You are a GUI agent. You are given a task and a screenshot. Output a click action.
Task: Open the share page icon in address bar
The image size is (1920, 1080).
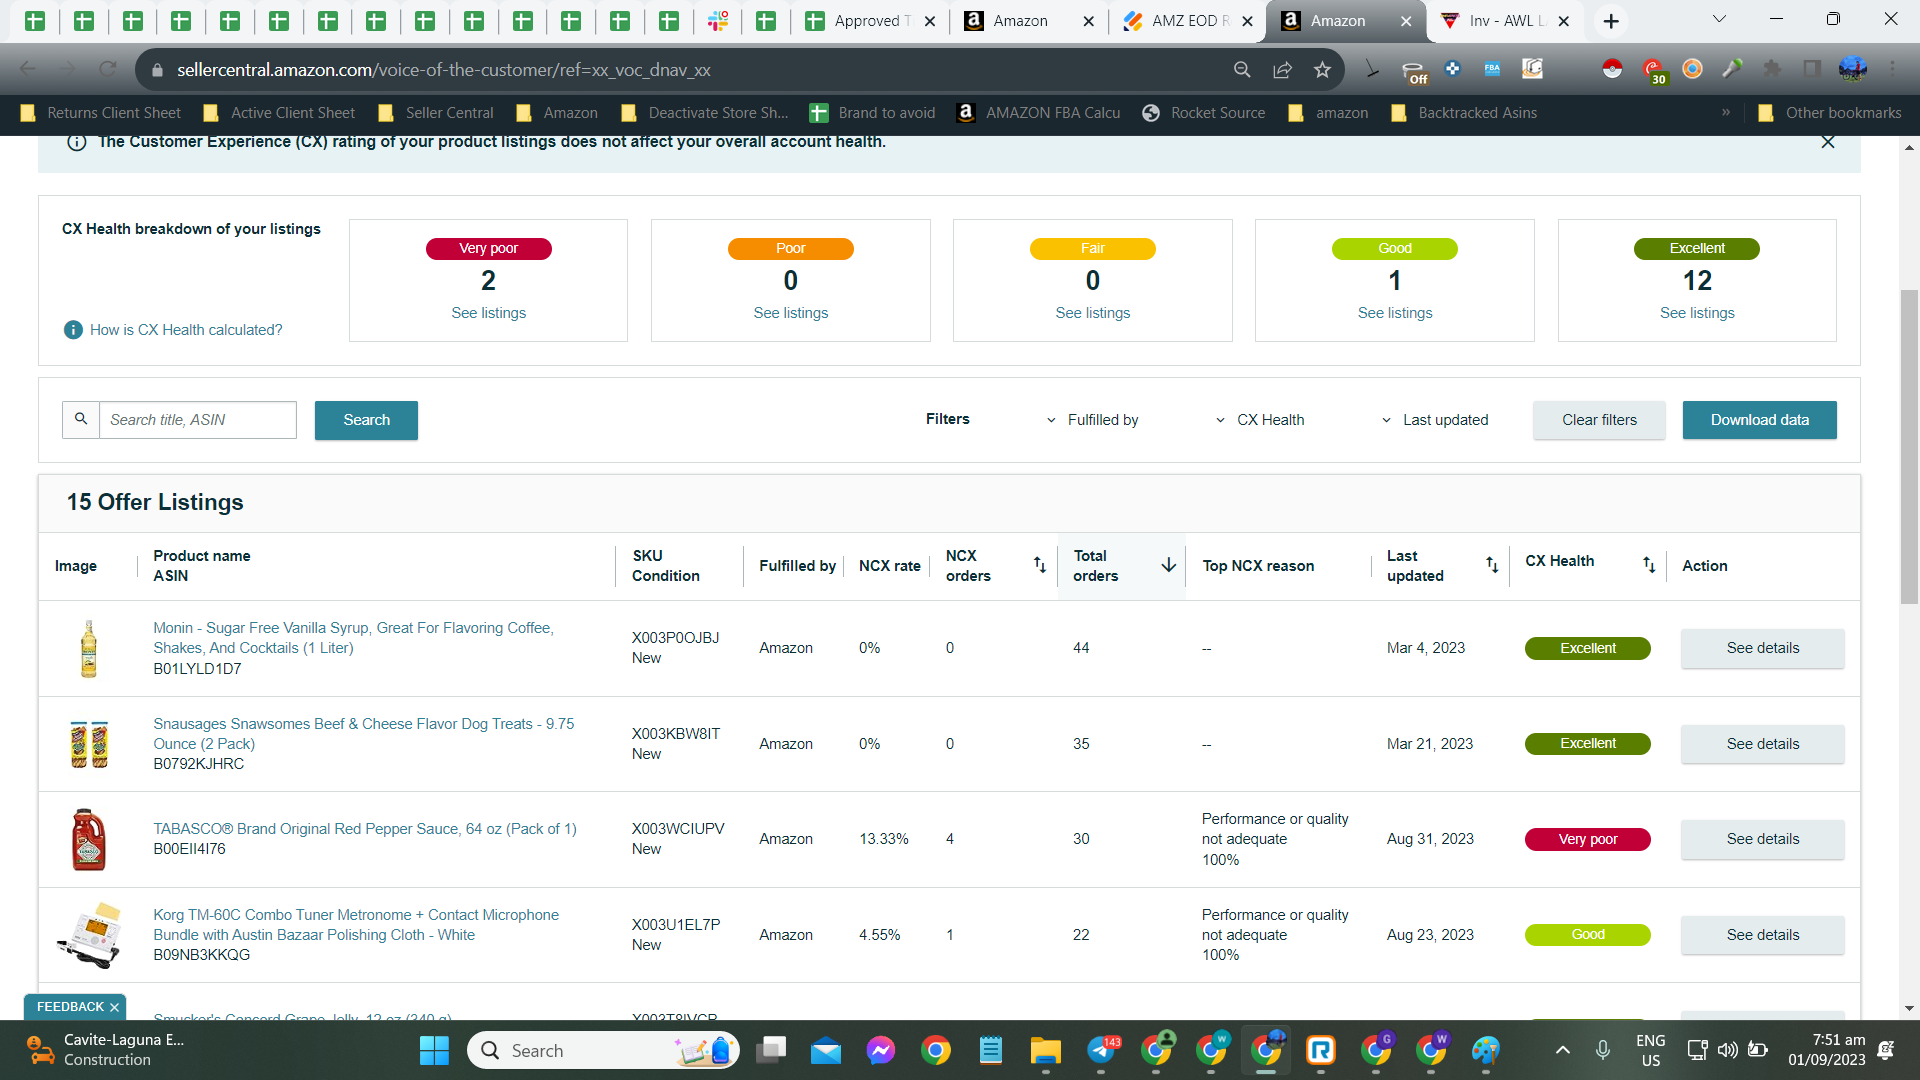tap(1282, 69)
